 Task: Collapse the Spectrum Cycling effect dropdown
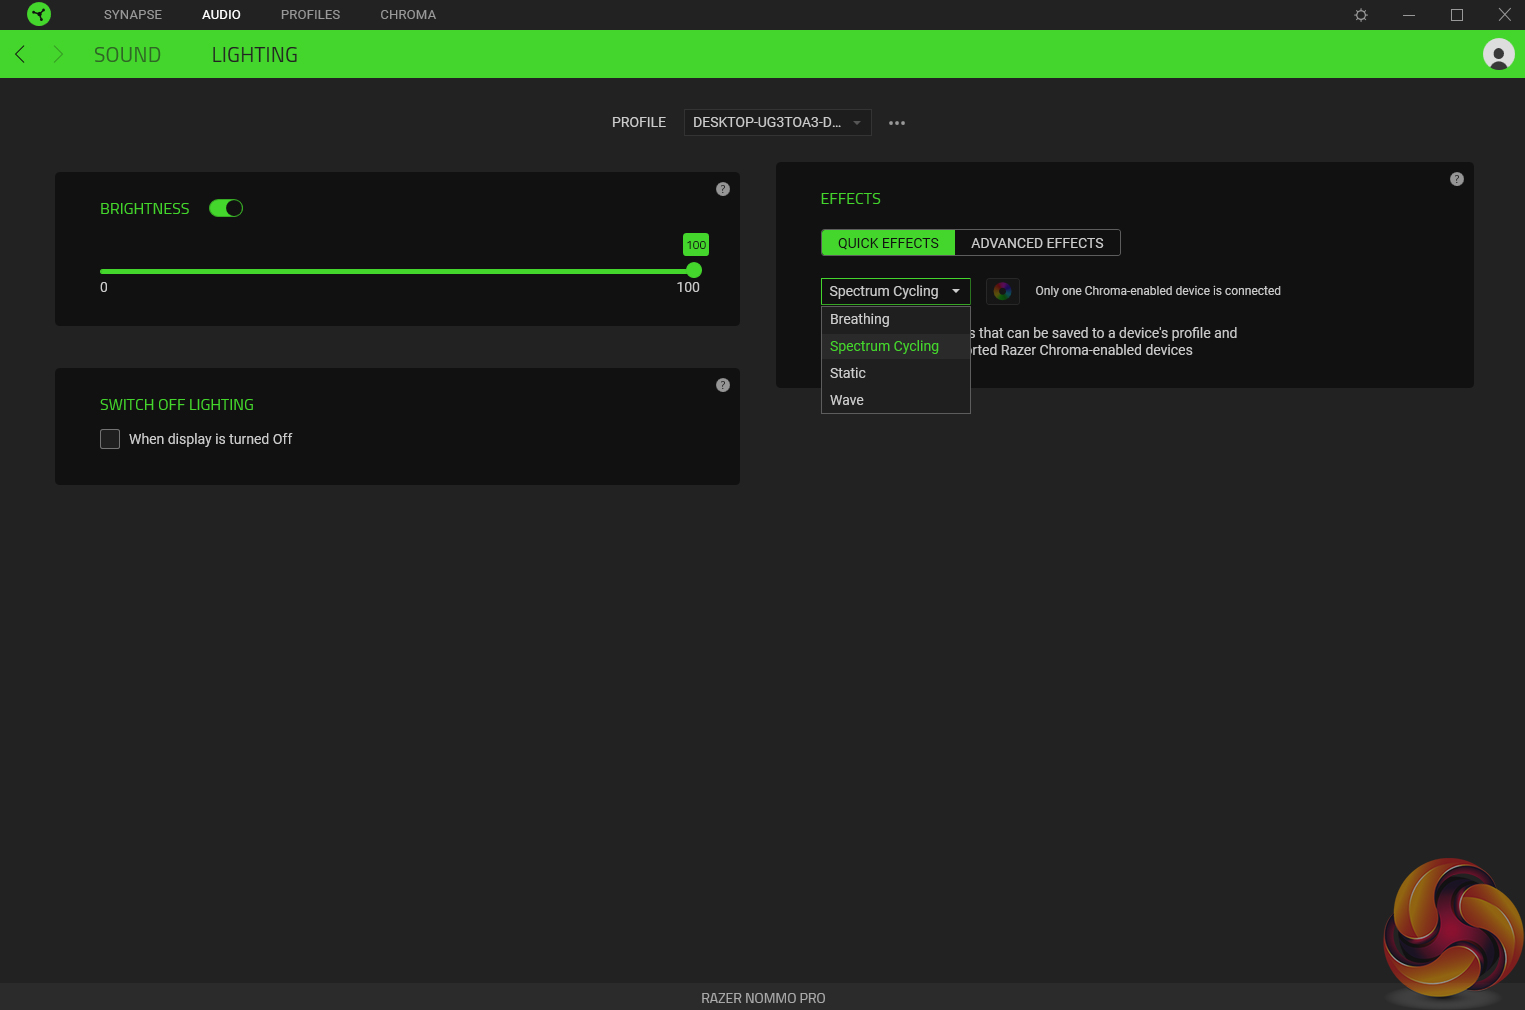896,291
